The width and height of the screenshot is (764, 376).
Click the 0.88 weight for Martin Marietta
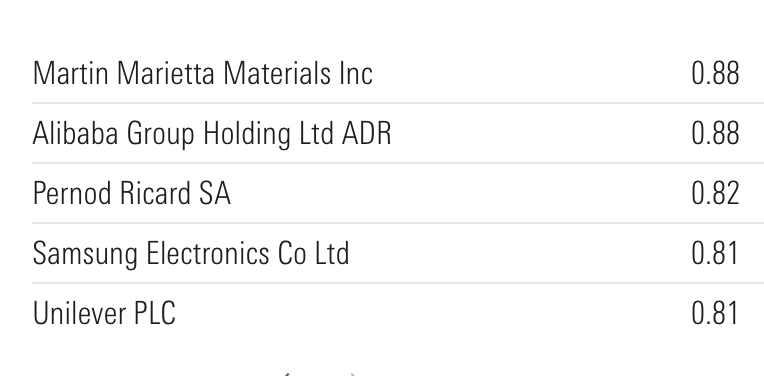(715, 74)
